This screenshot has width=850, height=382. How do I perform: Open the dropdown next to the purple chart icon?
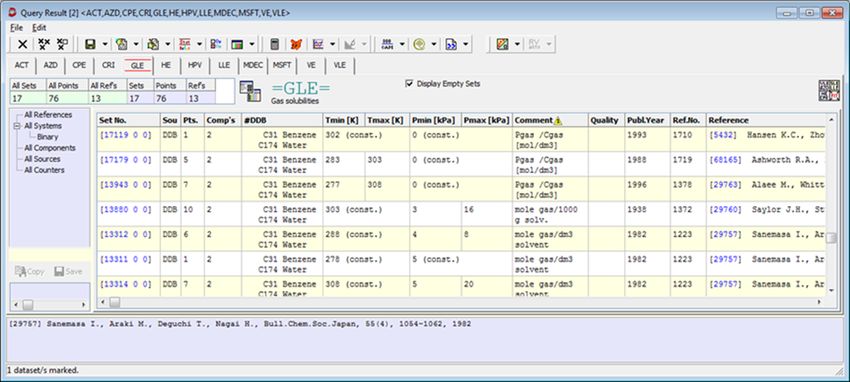tap(332, 44)
